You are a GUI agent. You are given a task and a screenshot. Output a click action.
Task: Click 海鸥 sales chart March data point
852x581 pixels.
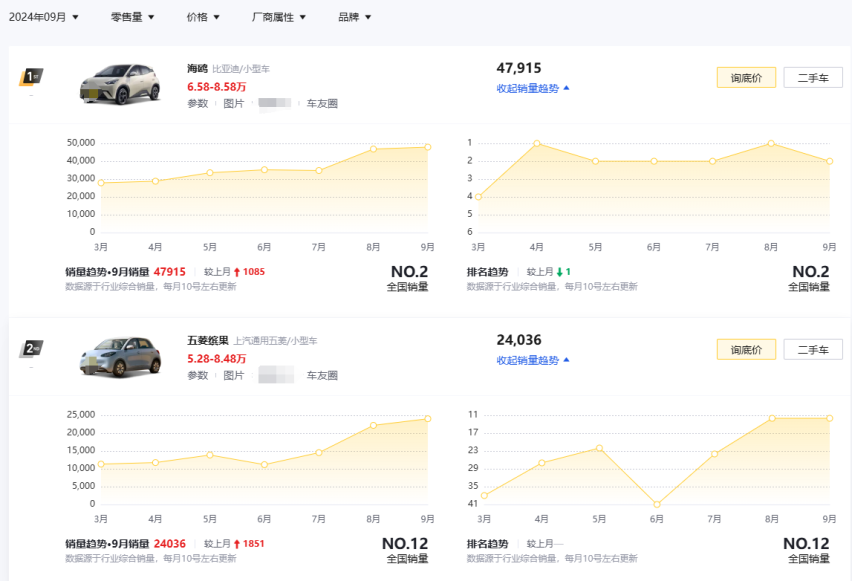click(101, 183)
